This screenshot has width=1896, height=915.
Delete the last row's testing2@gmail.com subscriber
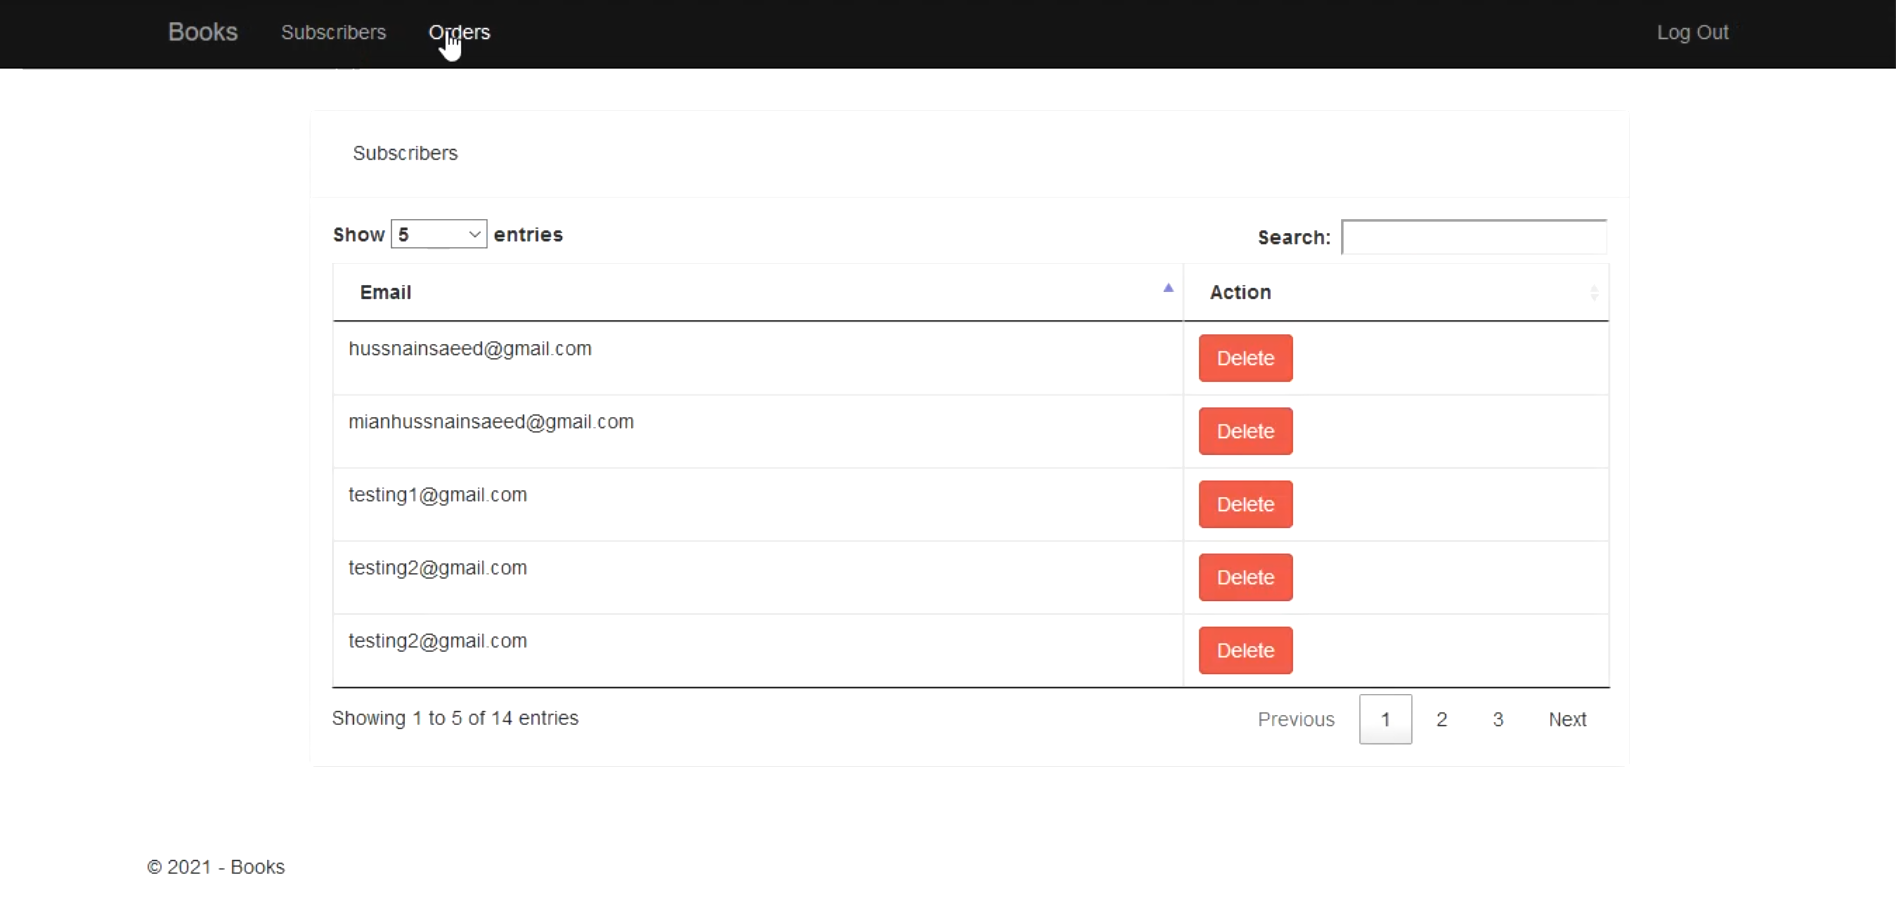coord(1245,650)
